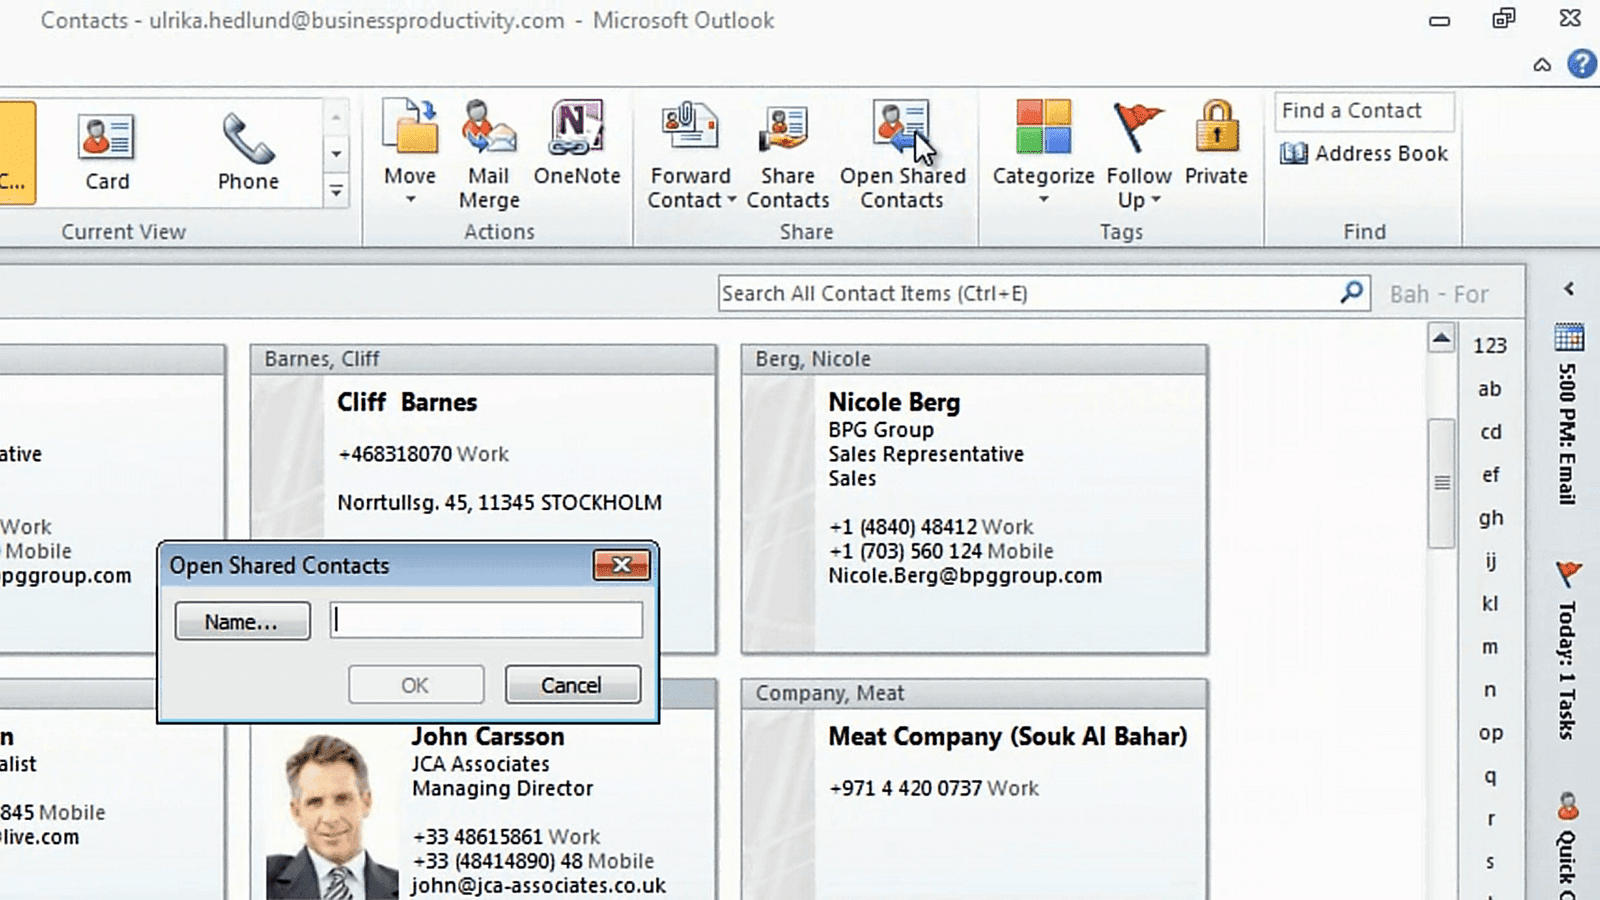Send contacts to OneNote
Viewport: 1600px width, 900px height.
[x=577, y=140]
